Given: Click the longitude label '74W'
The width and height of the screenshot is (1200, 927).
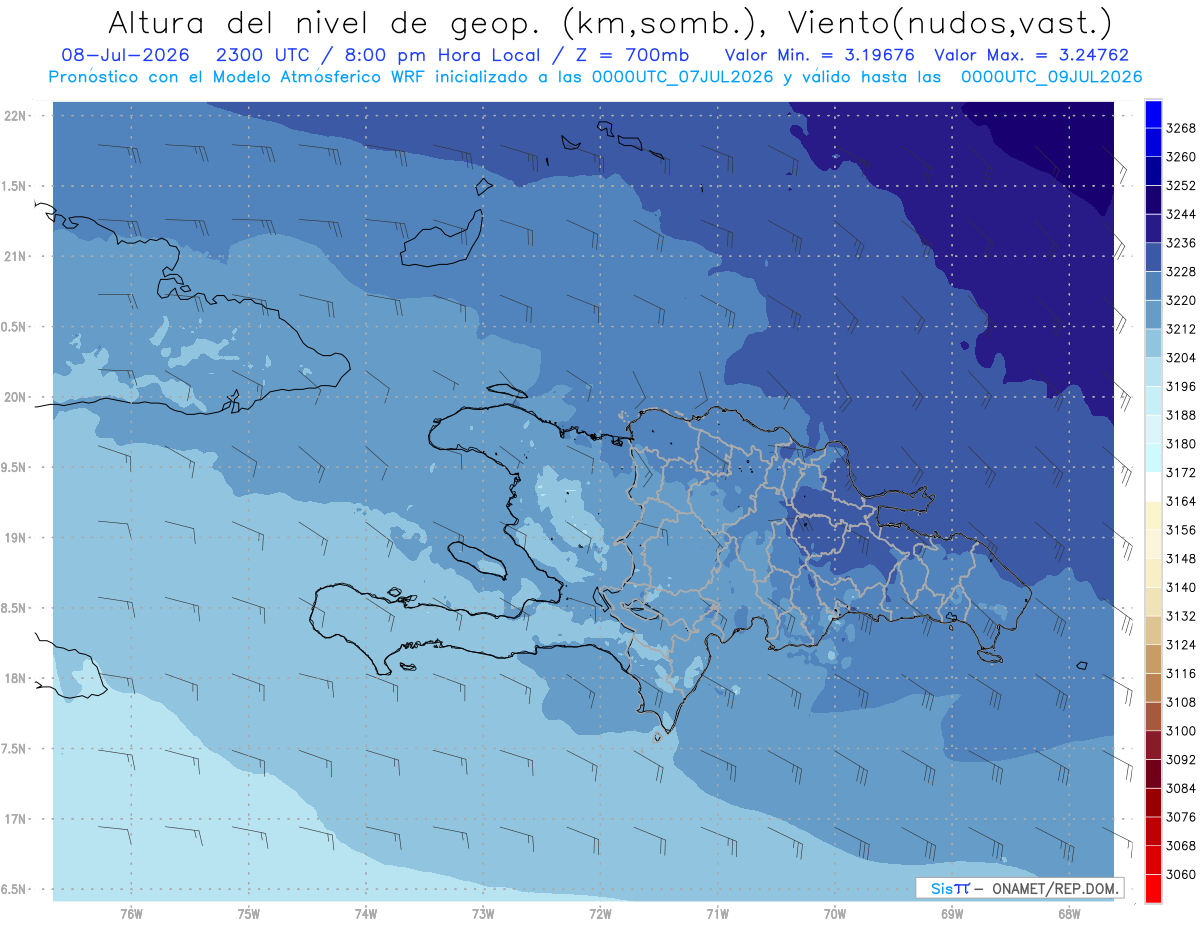Looking at the screenshot, I should tap(366, 913).
